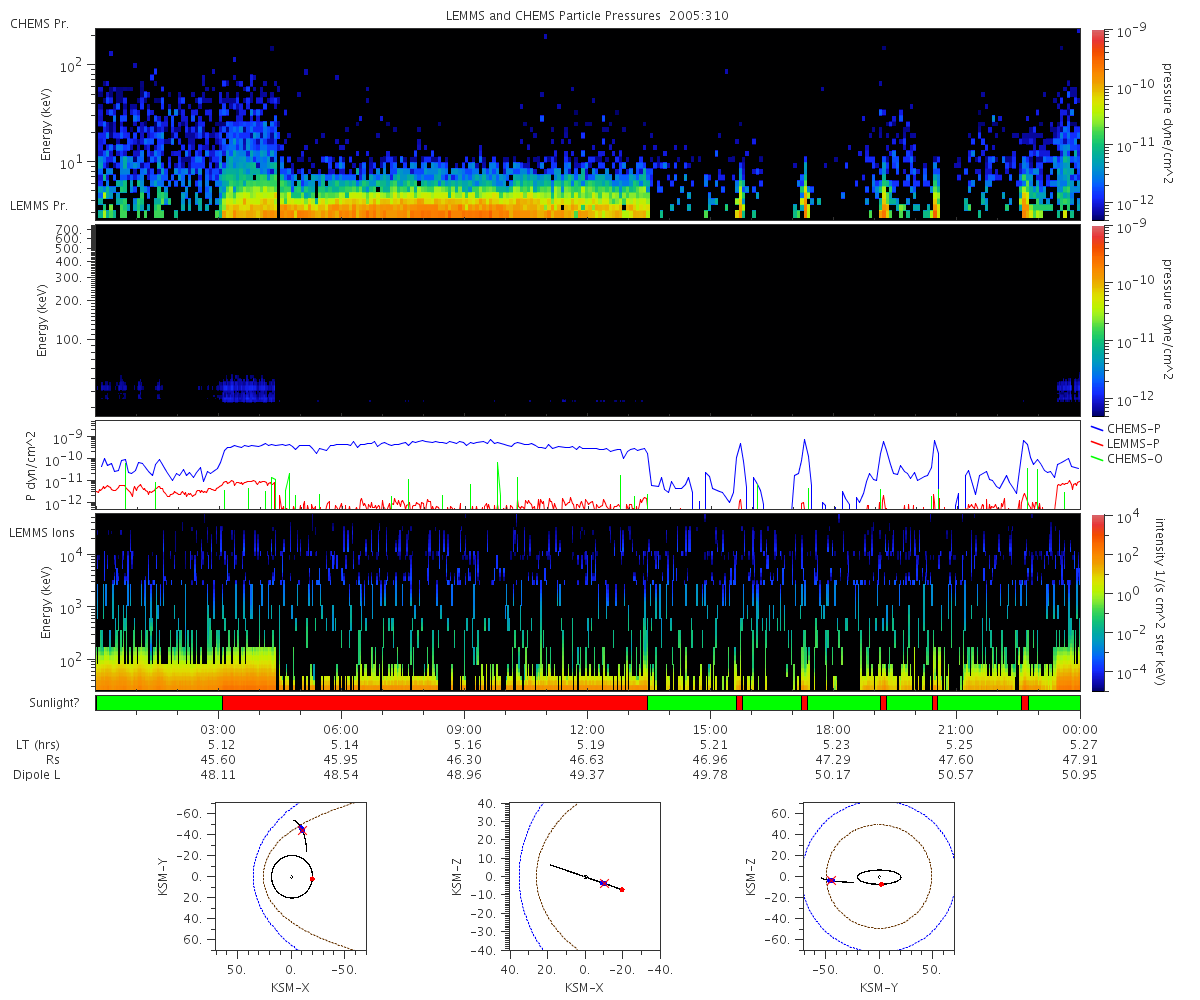Open the KSM-X versus KSM-Z trajectory plot
This screenshot has width=1200, height=1000.
585,876
